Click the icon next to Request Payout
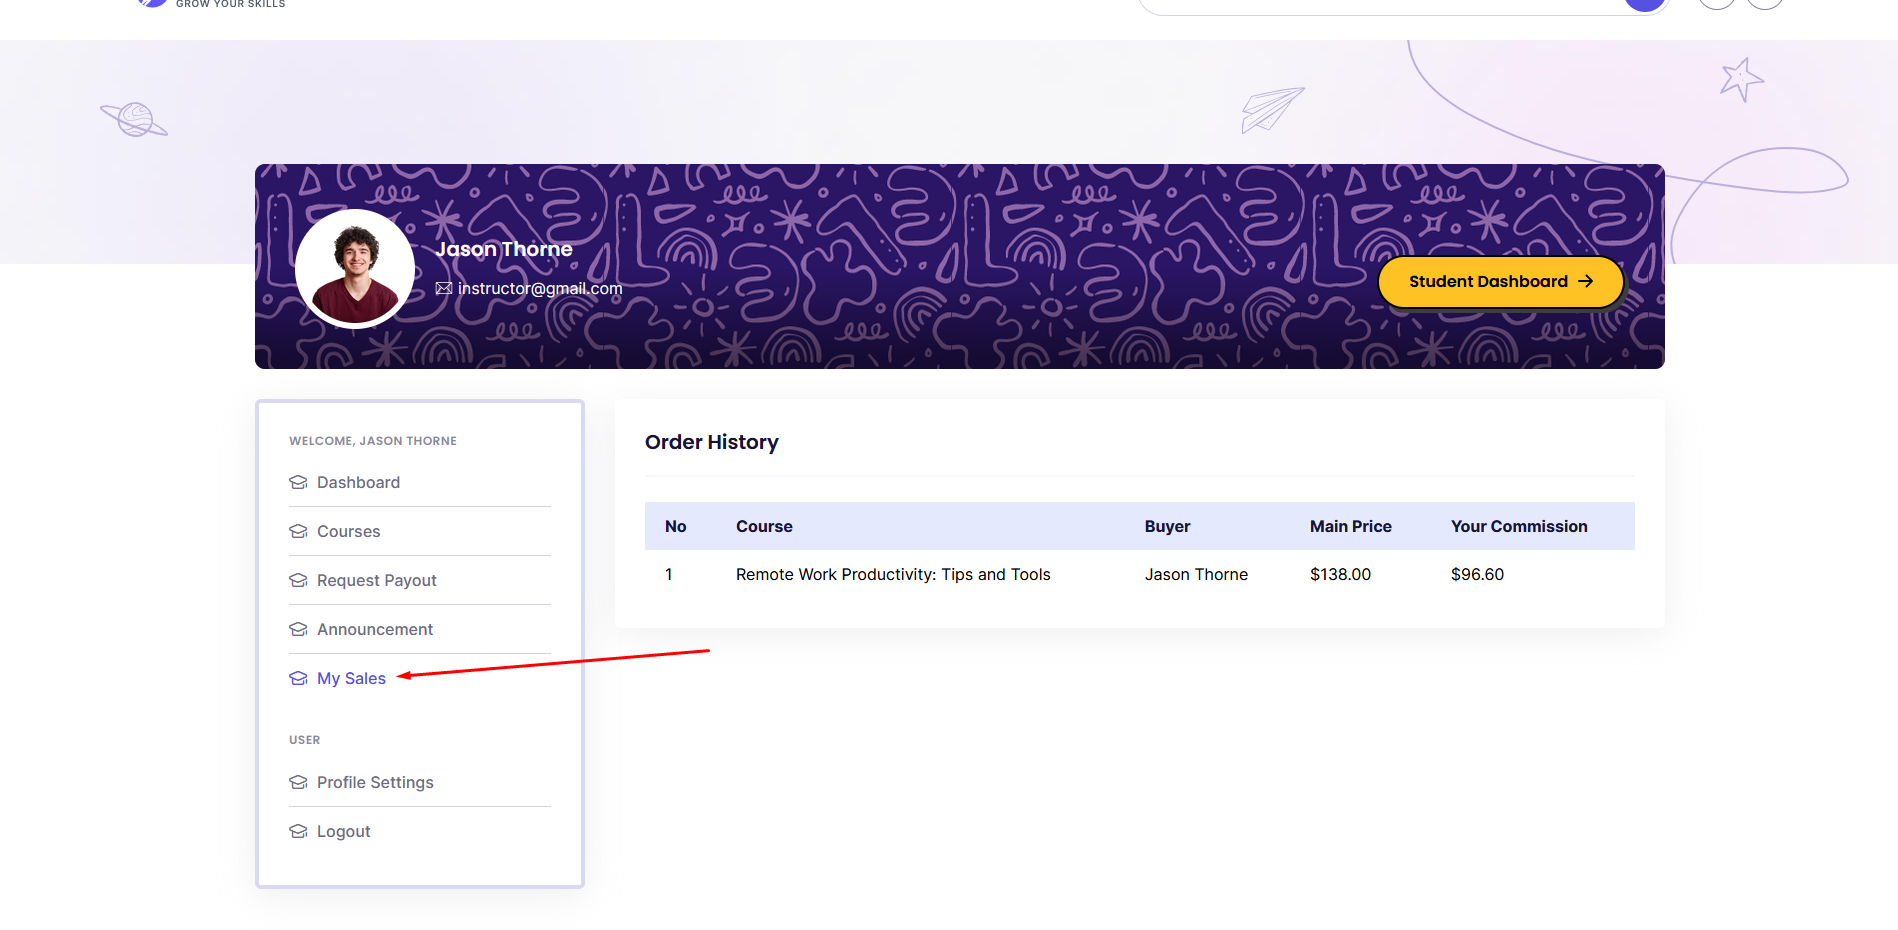The width and height of the screenshot is (1898, 930). pyautogui.click(x=298, y=580)
